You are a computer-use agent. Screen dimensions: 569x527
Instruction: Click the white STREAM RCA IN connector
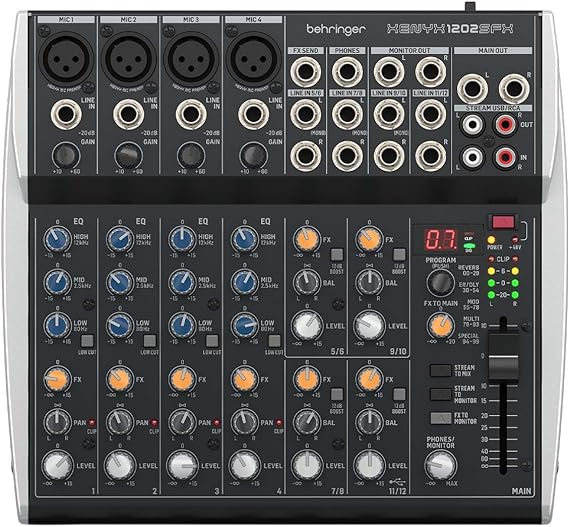[x=472, y=157]
